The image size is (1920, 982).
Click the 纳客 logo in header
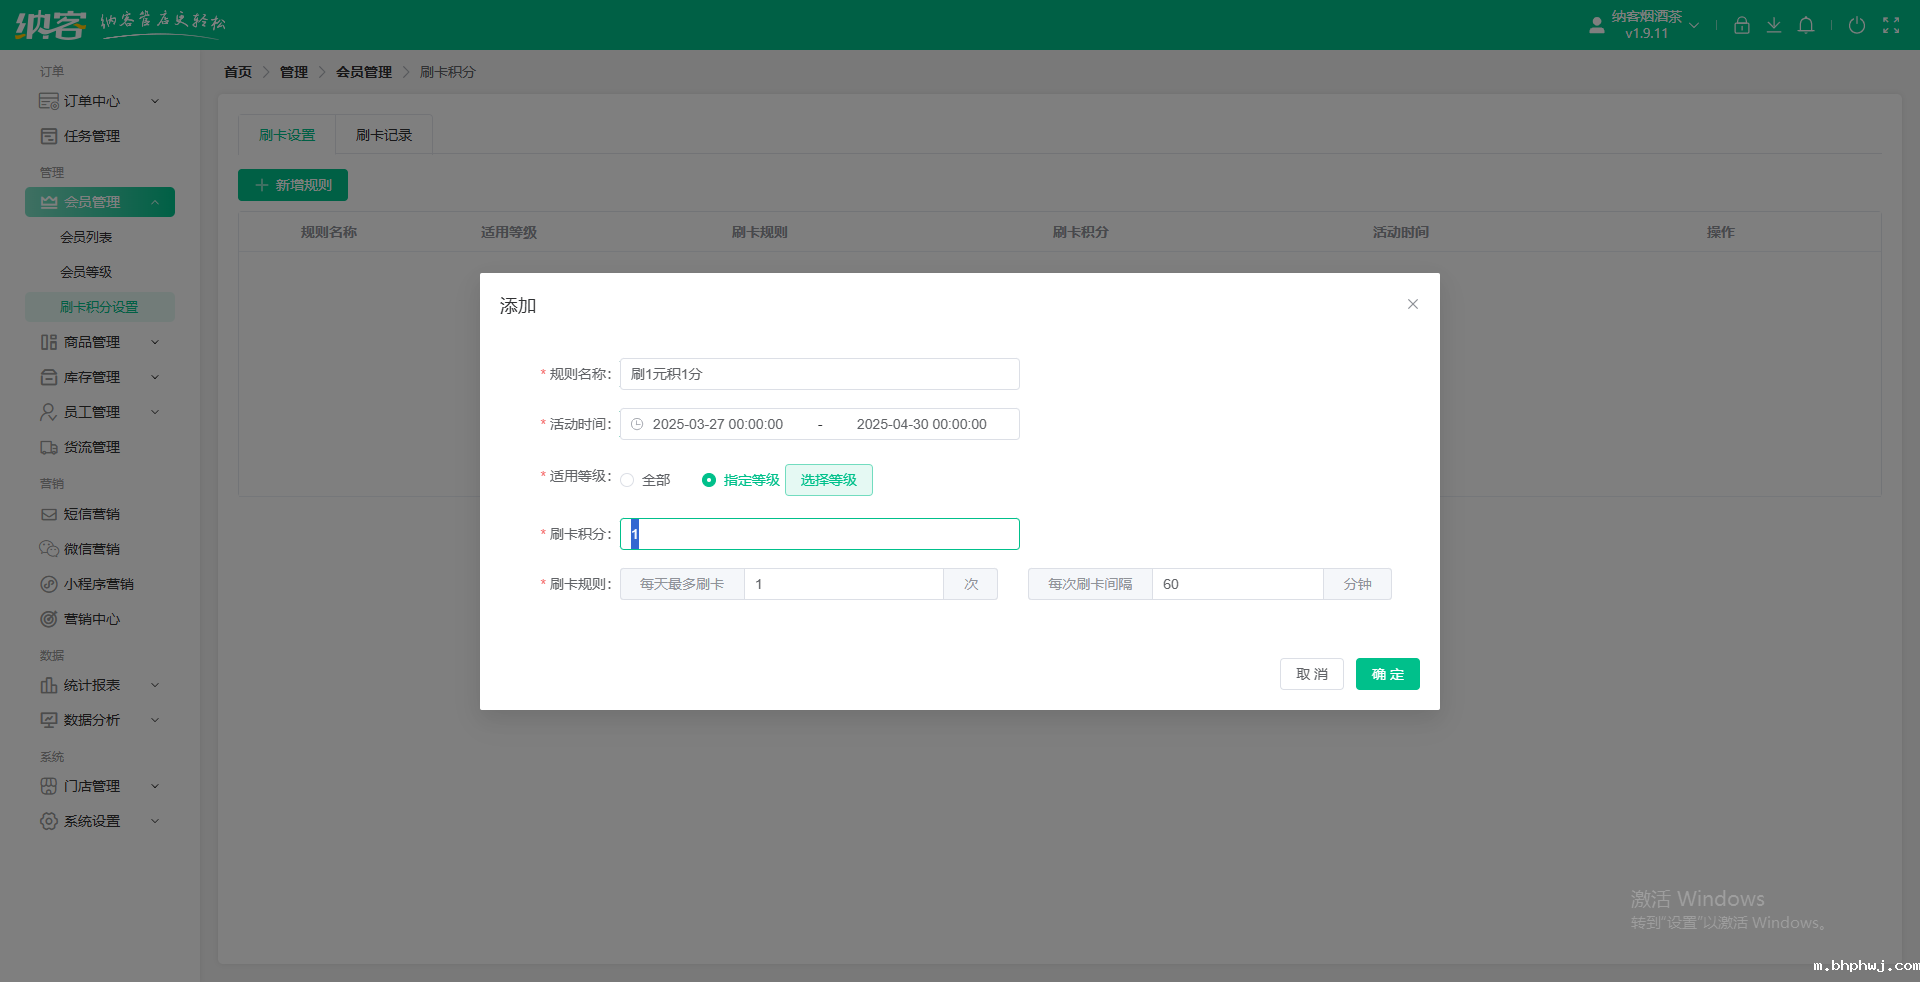point(51,24)
